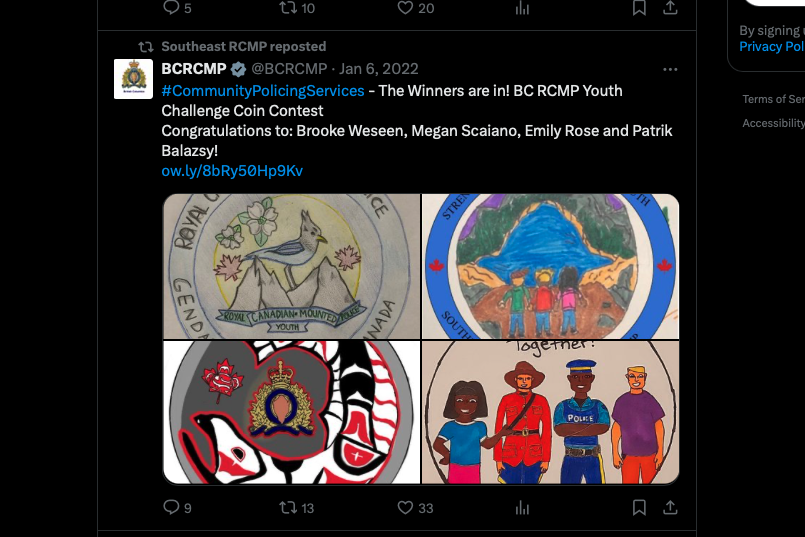
Task: Open the 'Southeast RCMP reposted' label
Action: [x=243, y=47]
